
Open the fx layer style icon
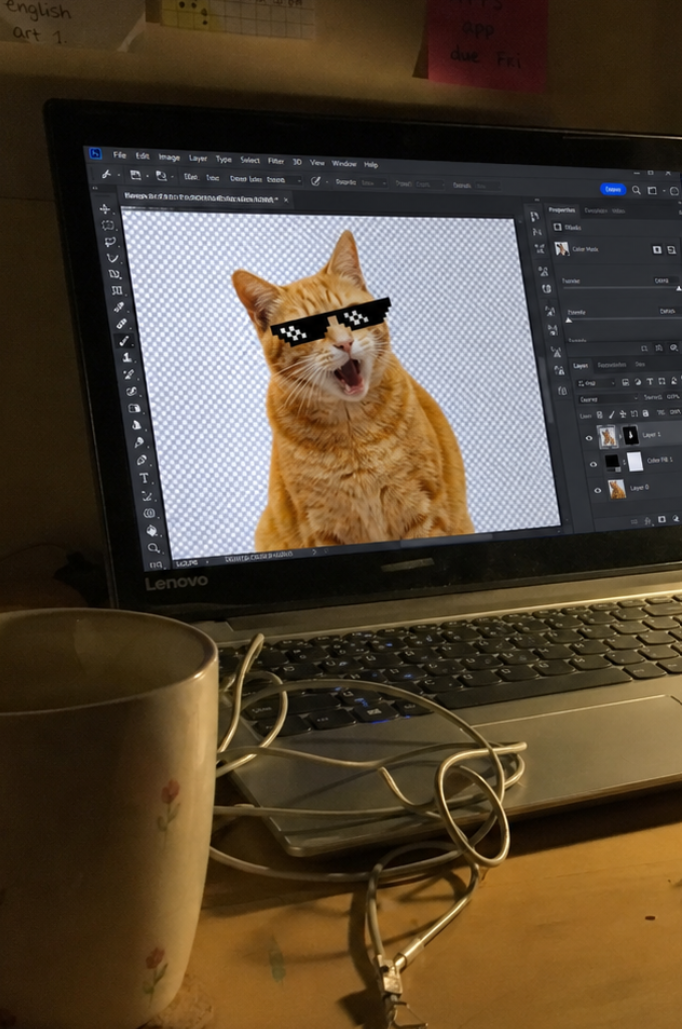click(x=648, y=521)
